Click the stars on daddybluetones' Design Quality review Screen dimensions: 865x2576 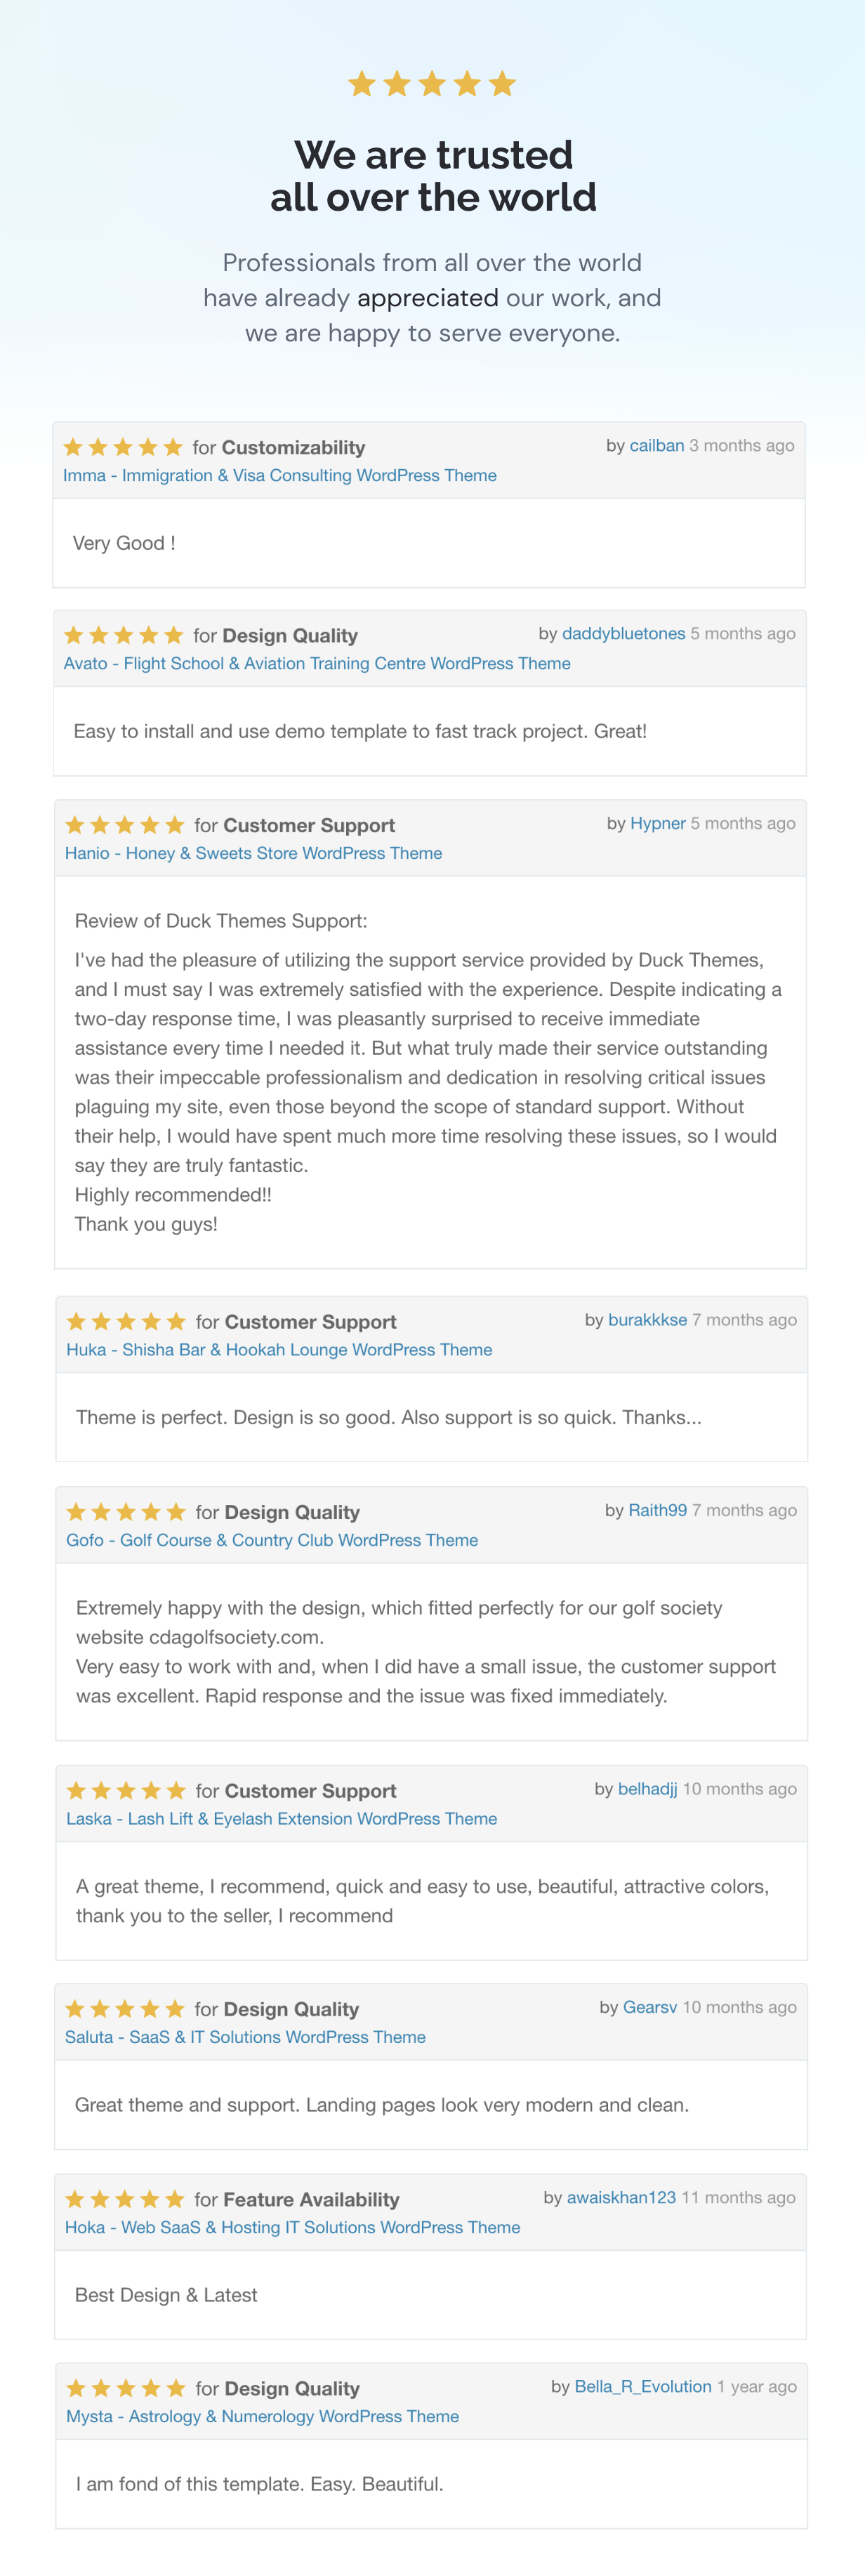pos(124,635)
